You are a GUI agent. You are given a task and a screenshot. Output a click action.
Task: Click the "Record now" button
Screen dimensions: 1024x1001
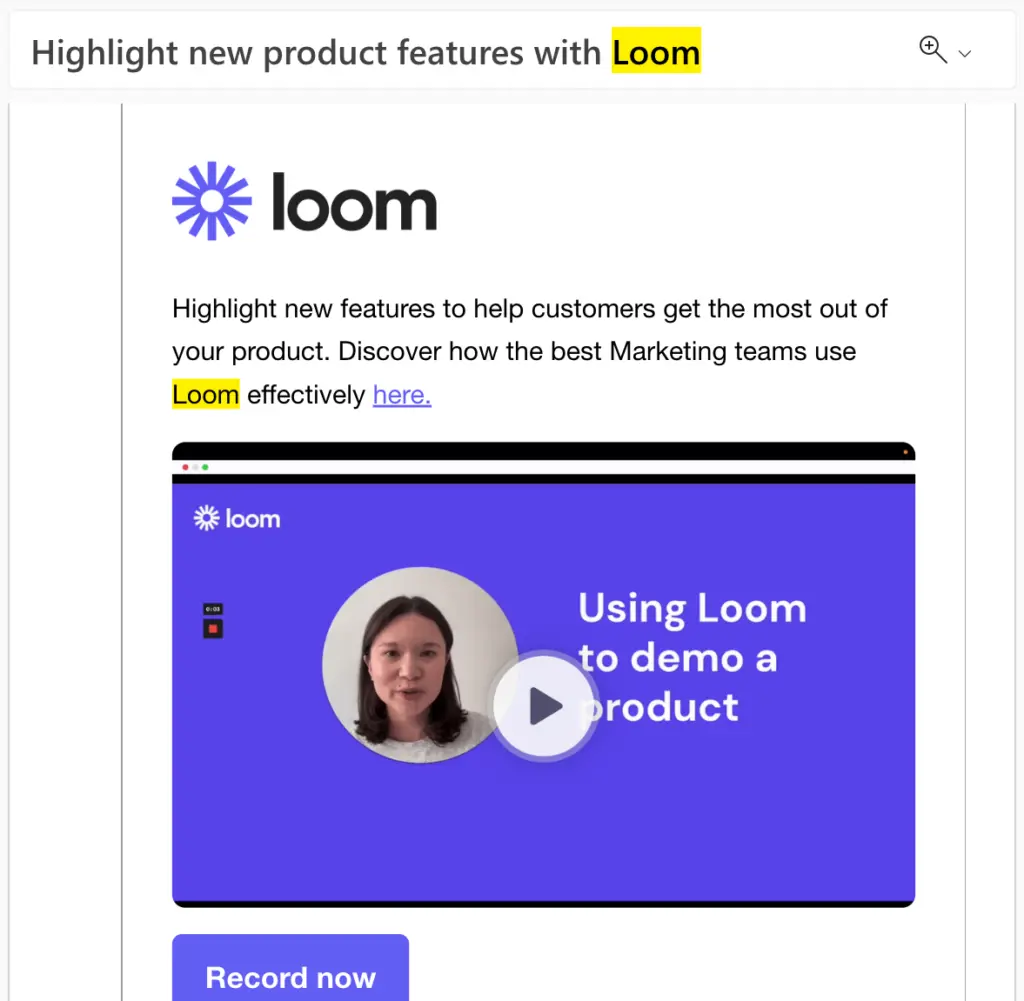pyautogui.click(x=290, y=978)
